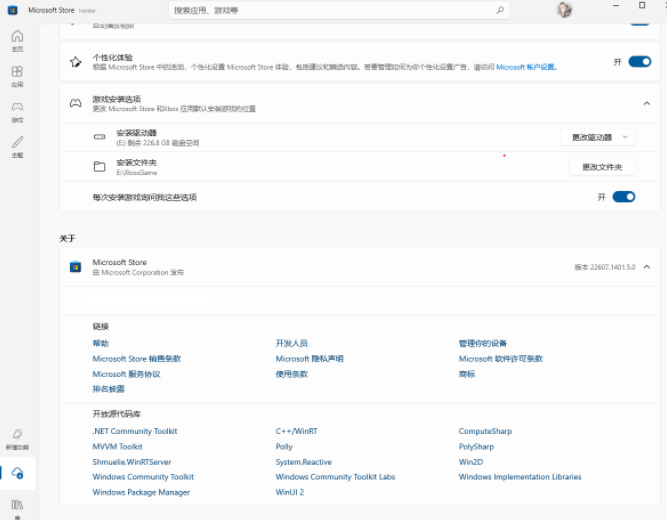Turn off the 个性化体验 toggle

[640, 62]
